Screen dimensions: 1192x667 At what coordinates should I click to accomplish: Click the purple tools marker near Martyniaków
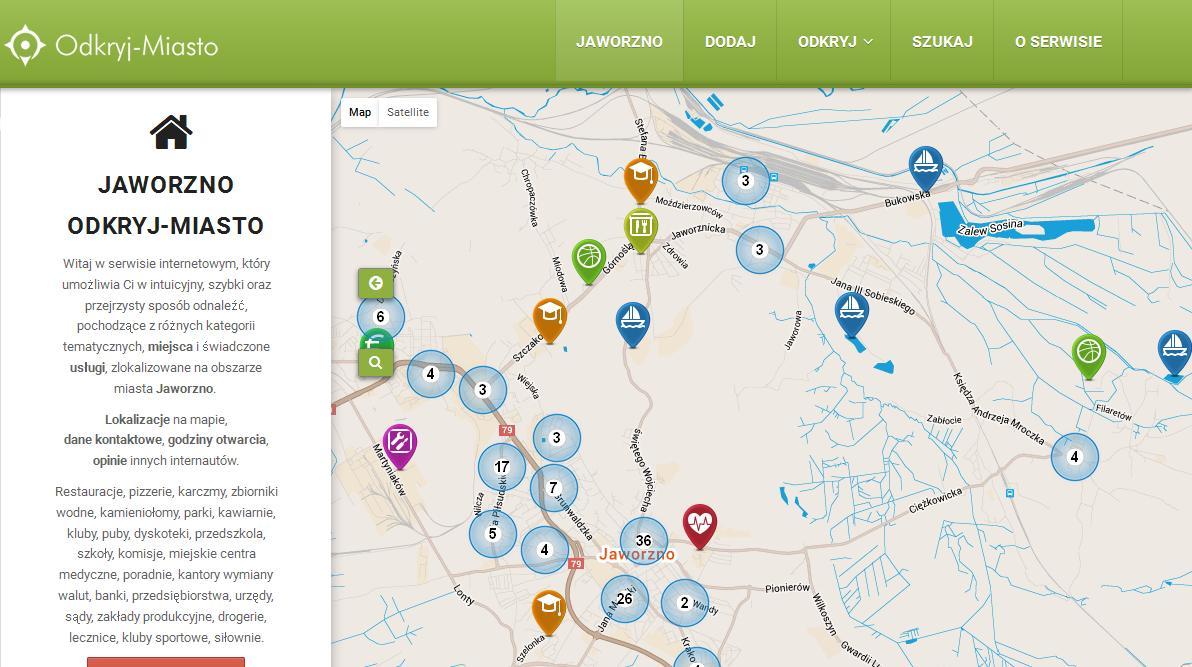400,443
